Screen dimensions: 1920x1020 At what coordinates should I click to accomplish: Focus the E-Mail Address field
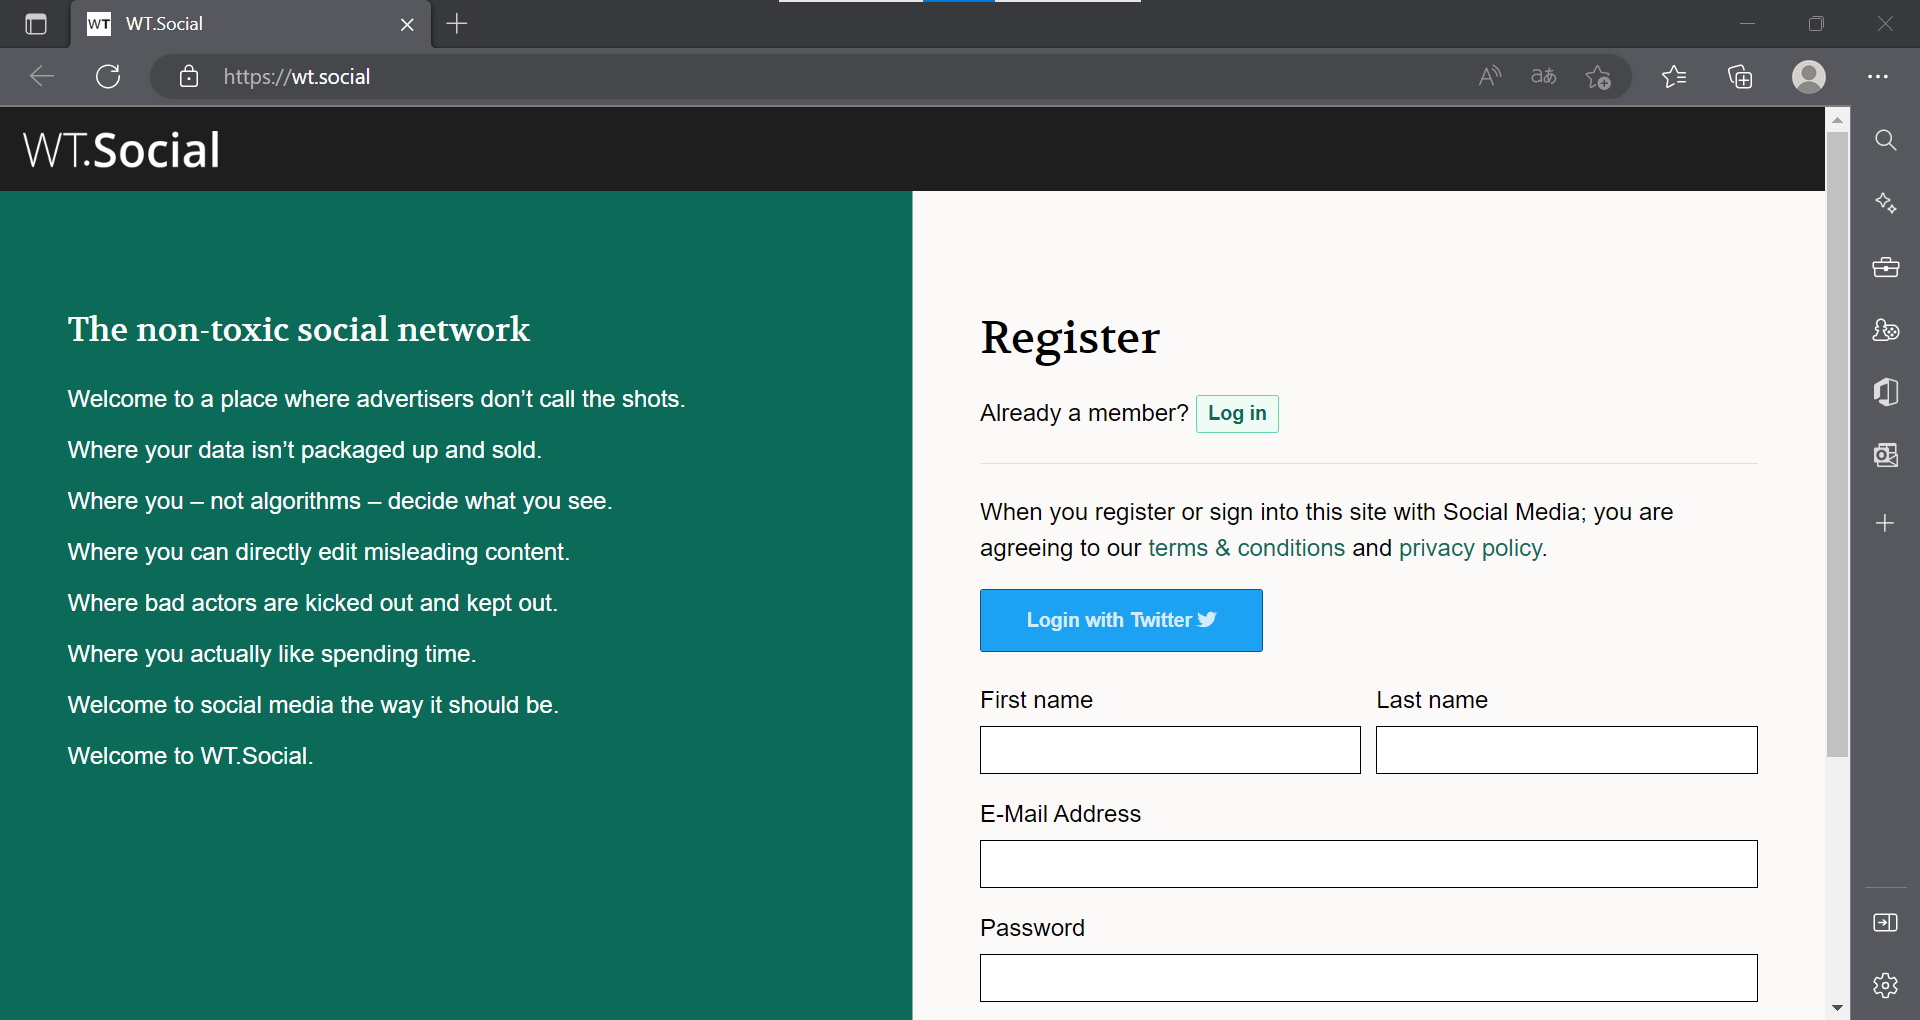point(1368,864)
